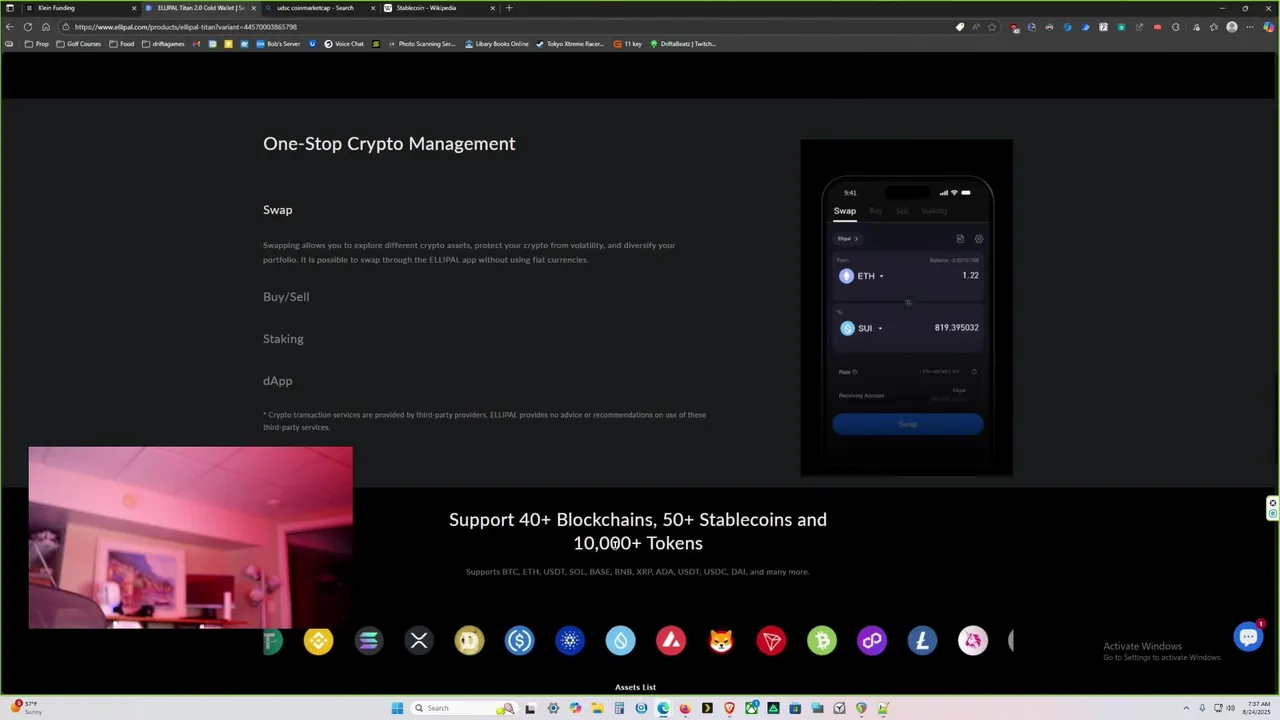Refresh the page
This screenshot has height=720, width=1280.
[28, 27]
